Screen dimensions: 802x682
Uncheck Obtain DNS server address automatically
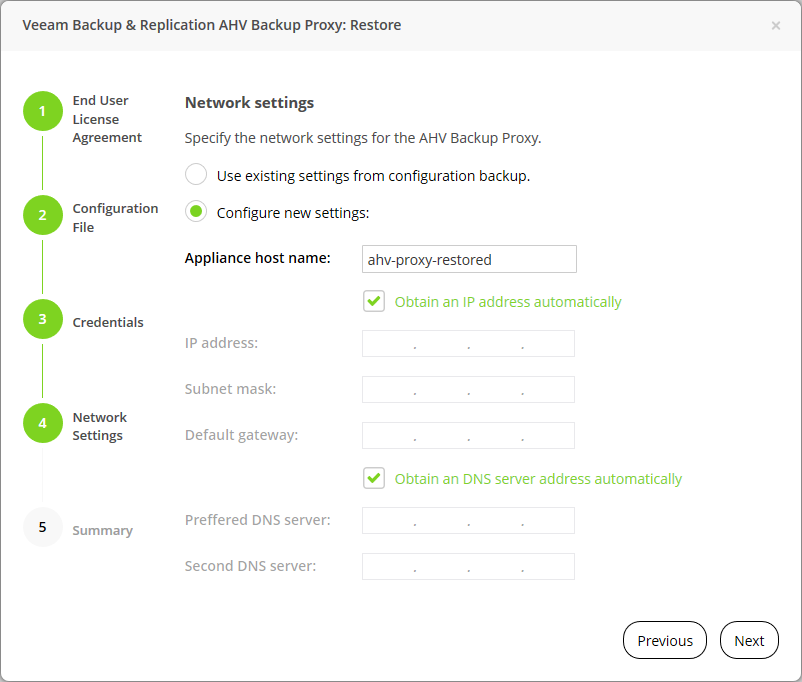[x=374, y=478]
